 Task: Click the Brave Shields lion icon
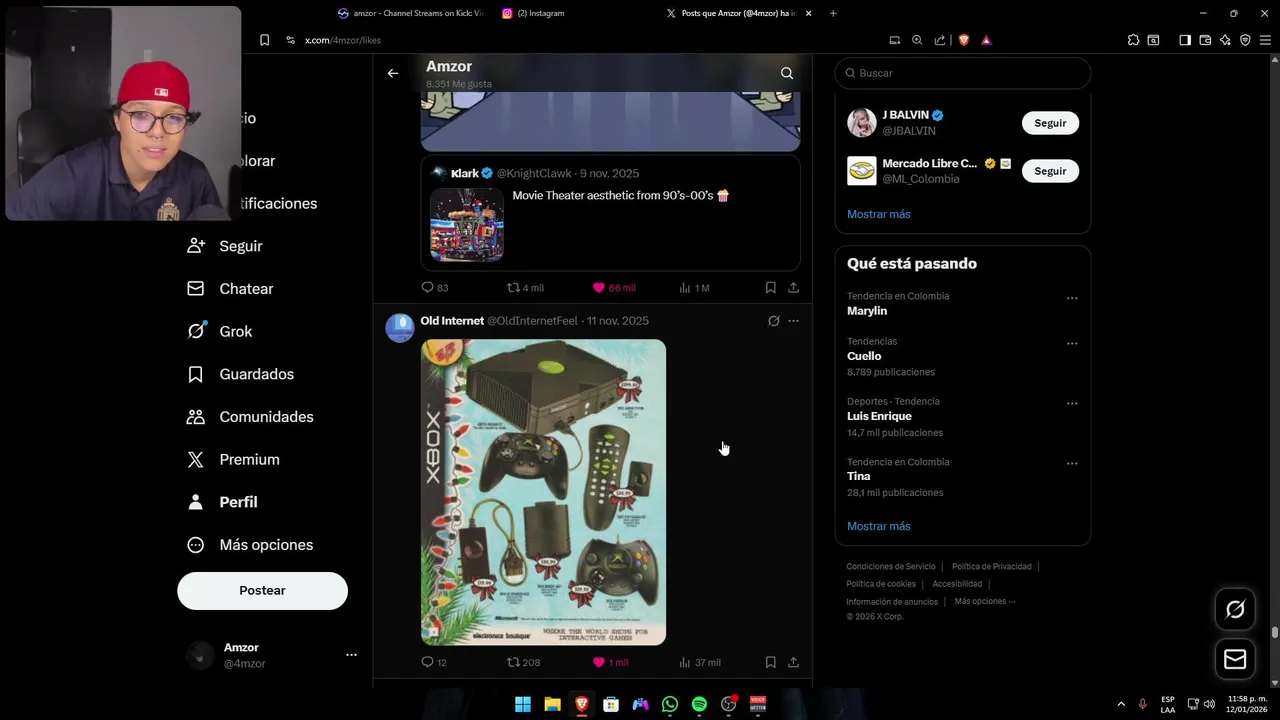coord(964,40)
